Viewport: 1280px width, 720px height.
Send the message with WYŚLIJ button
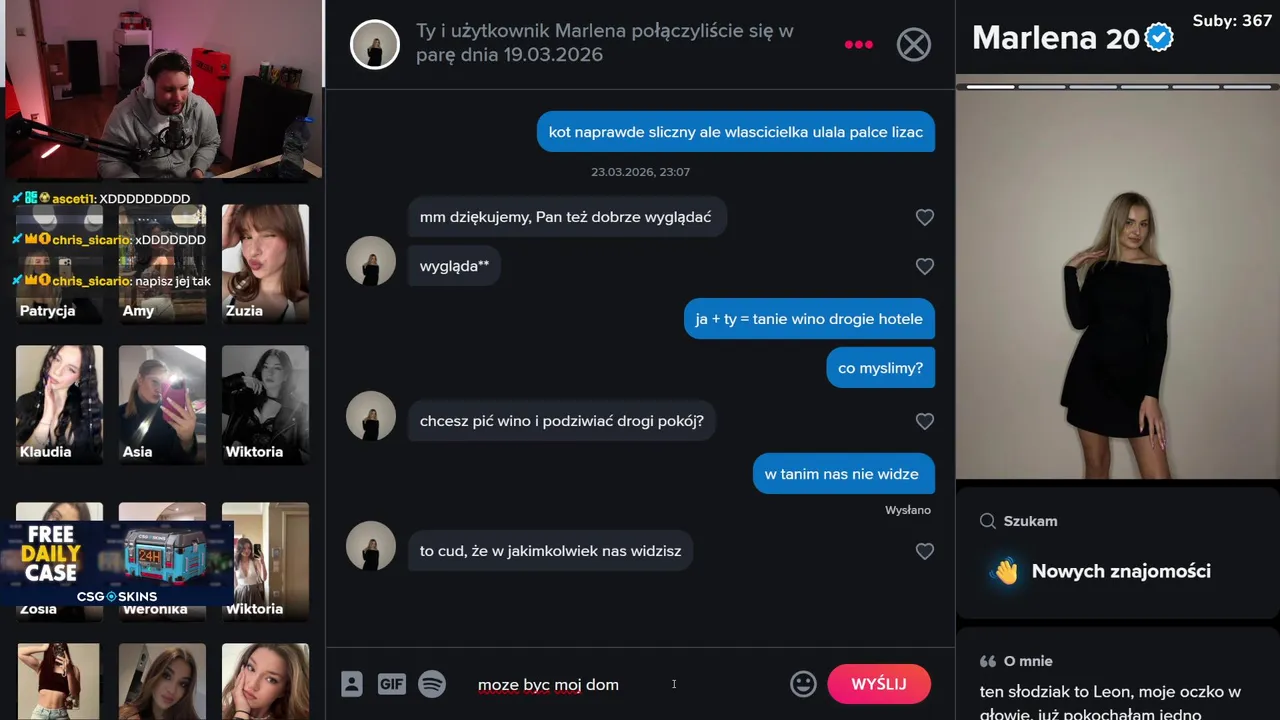coord(879,684)
